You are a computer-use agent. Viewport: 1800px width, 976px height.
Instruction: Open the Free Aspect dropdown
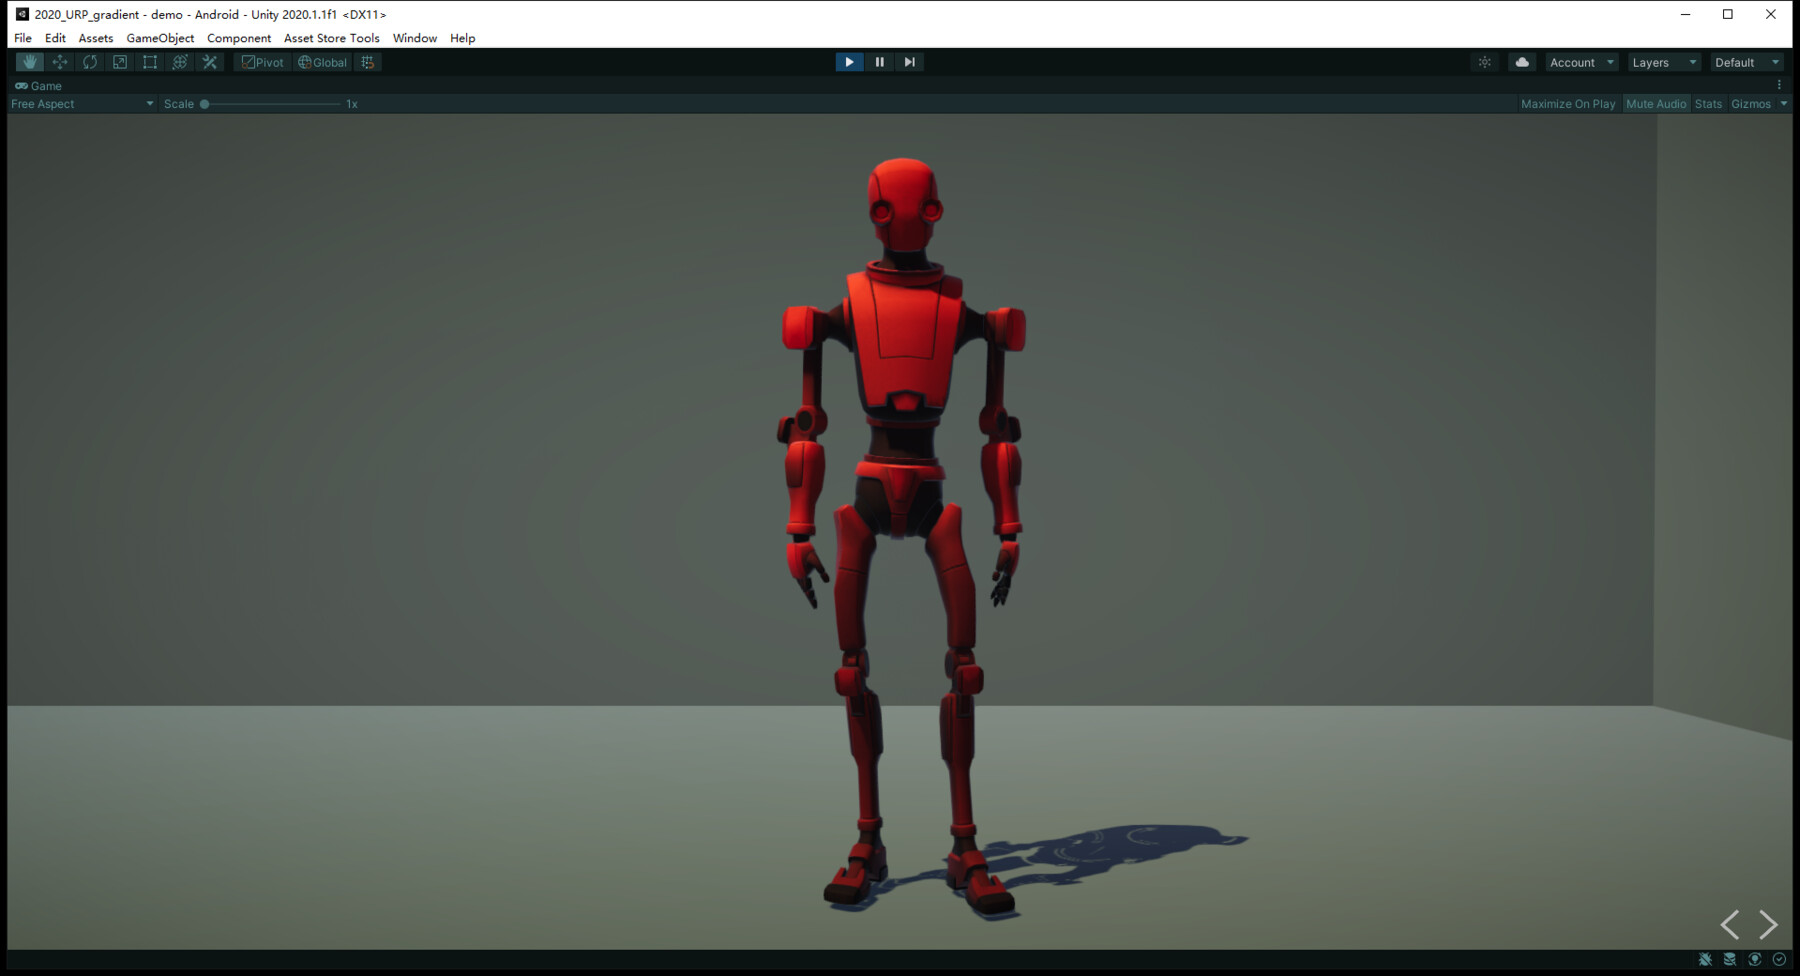coord(80,103)
